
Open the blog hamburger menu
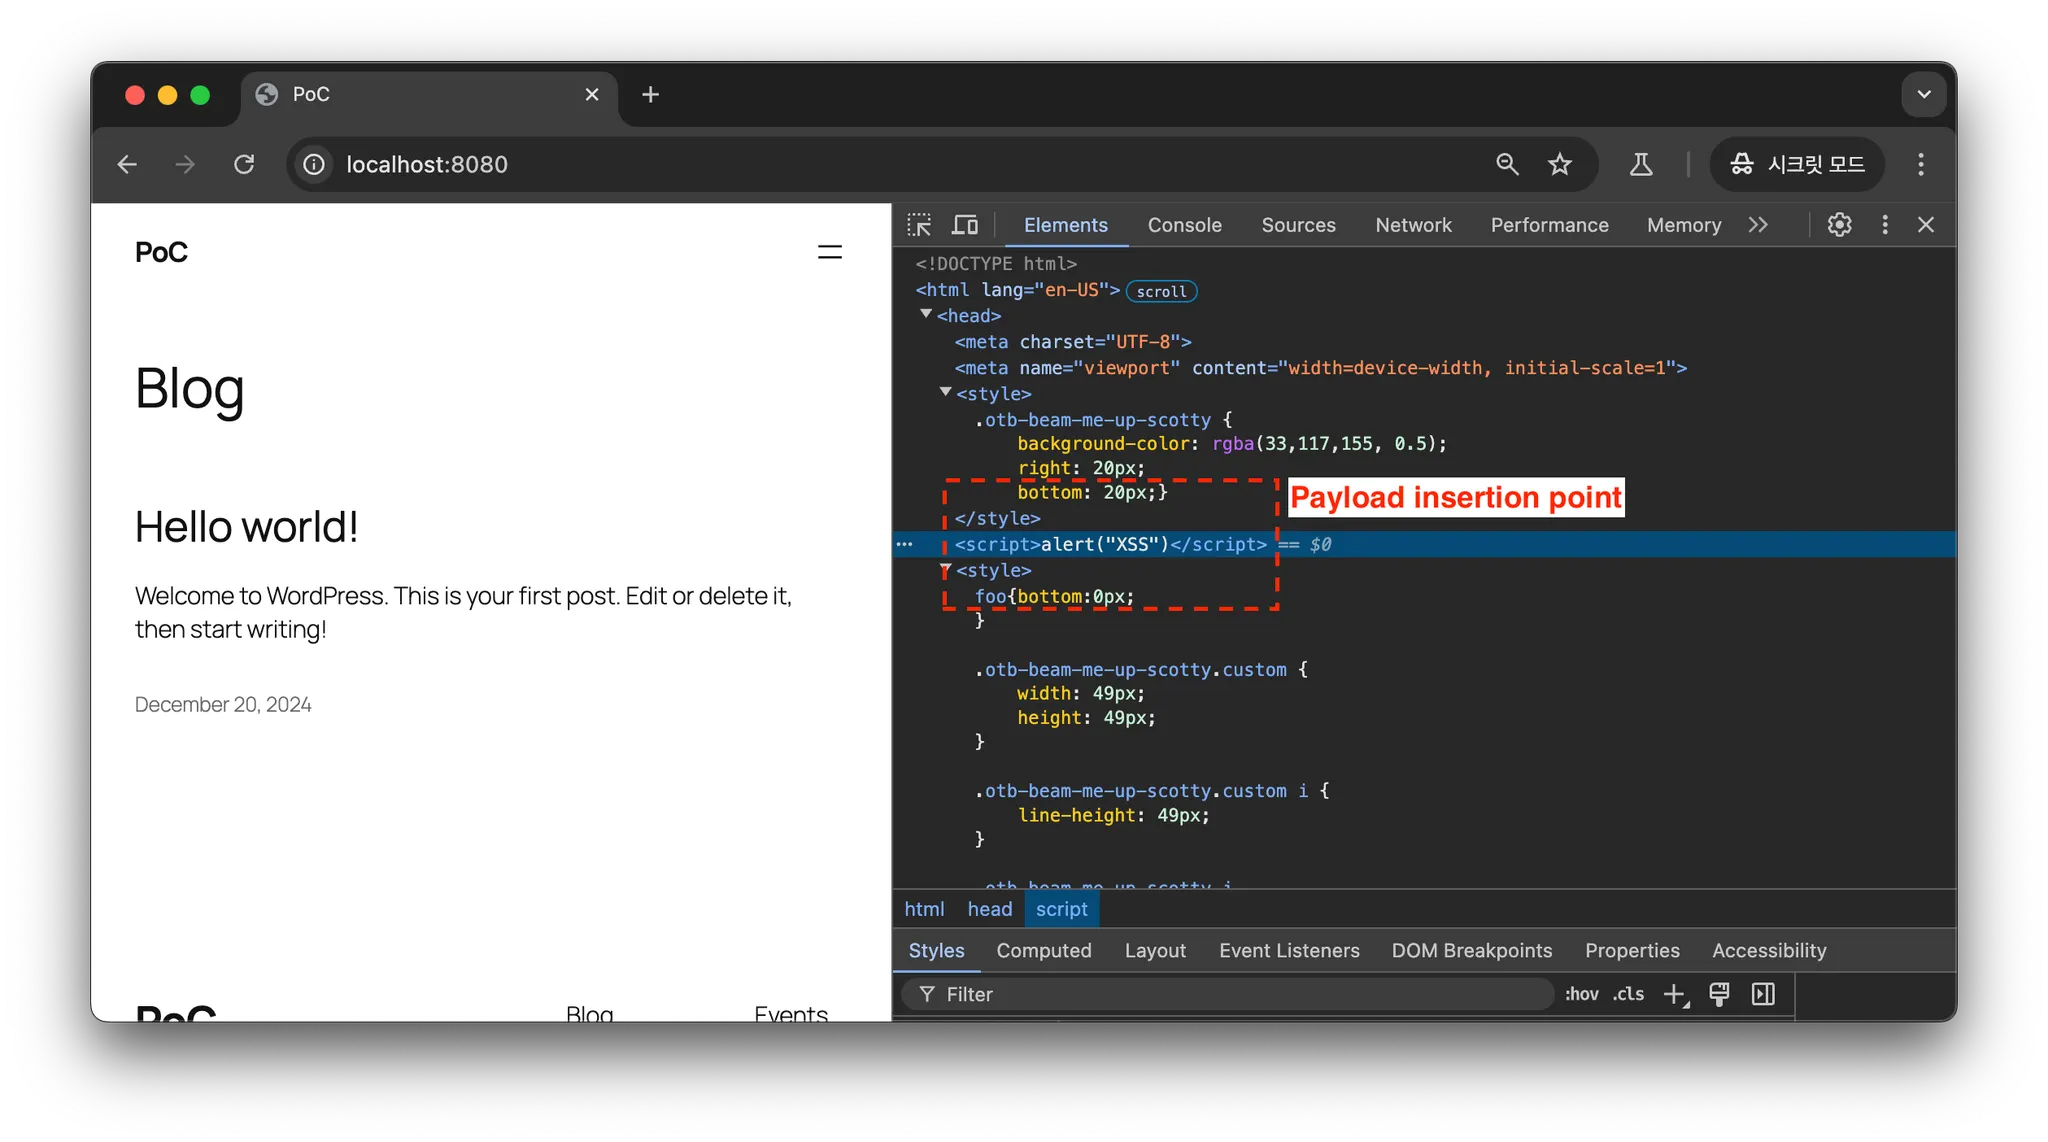829,252
